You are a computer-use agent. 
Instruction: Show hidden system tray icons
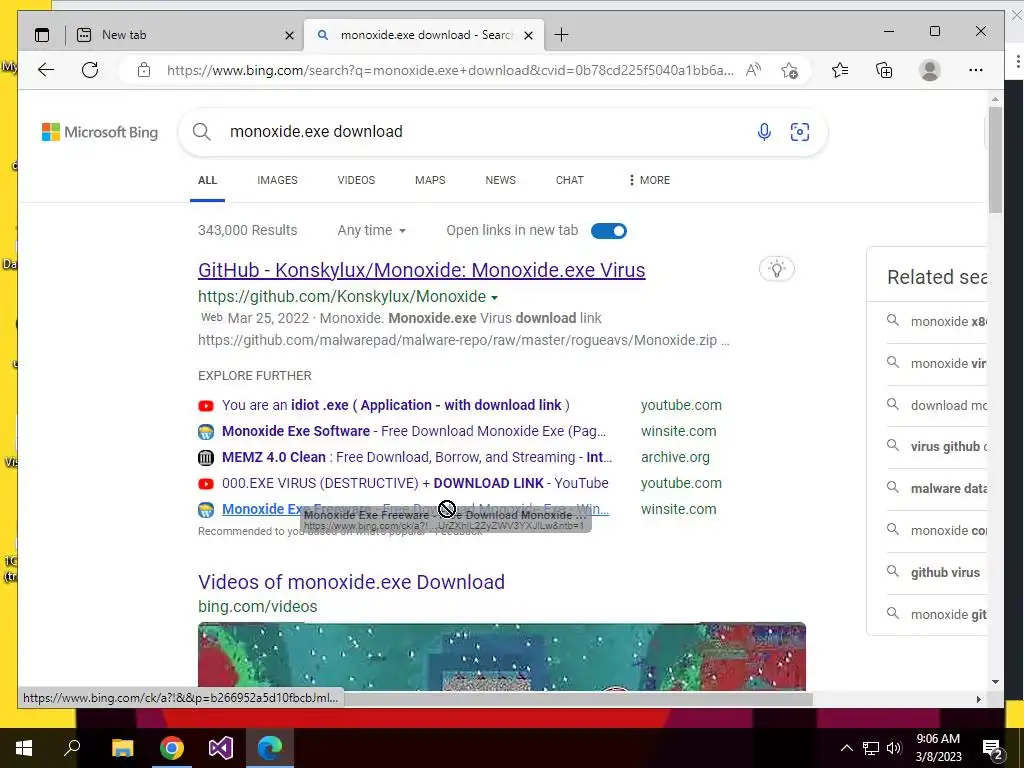846,748
